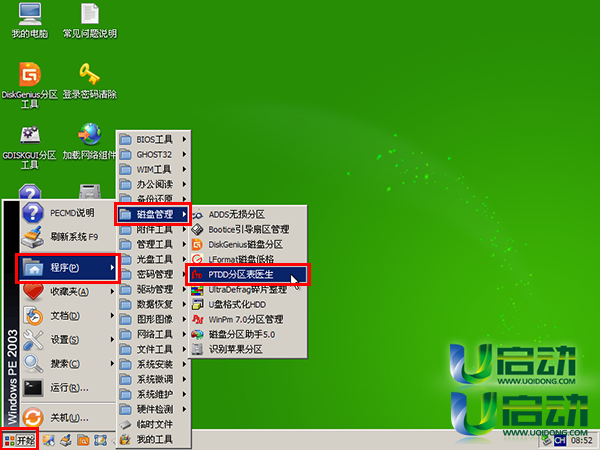Launch LFormat磁盘低格

(248, 259)
